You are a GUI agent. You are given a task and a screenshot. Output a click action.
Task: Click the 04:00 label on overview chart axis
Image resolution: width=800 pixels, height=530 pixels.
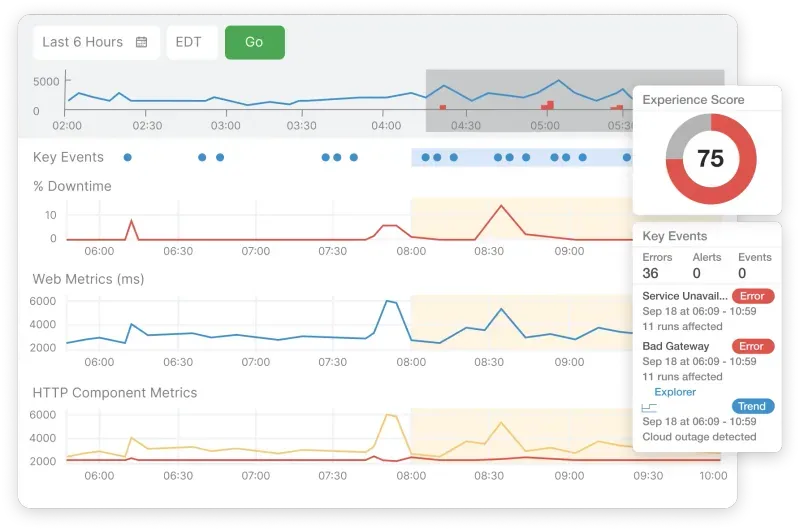pos(386,125)
